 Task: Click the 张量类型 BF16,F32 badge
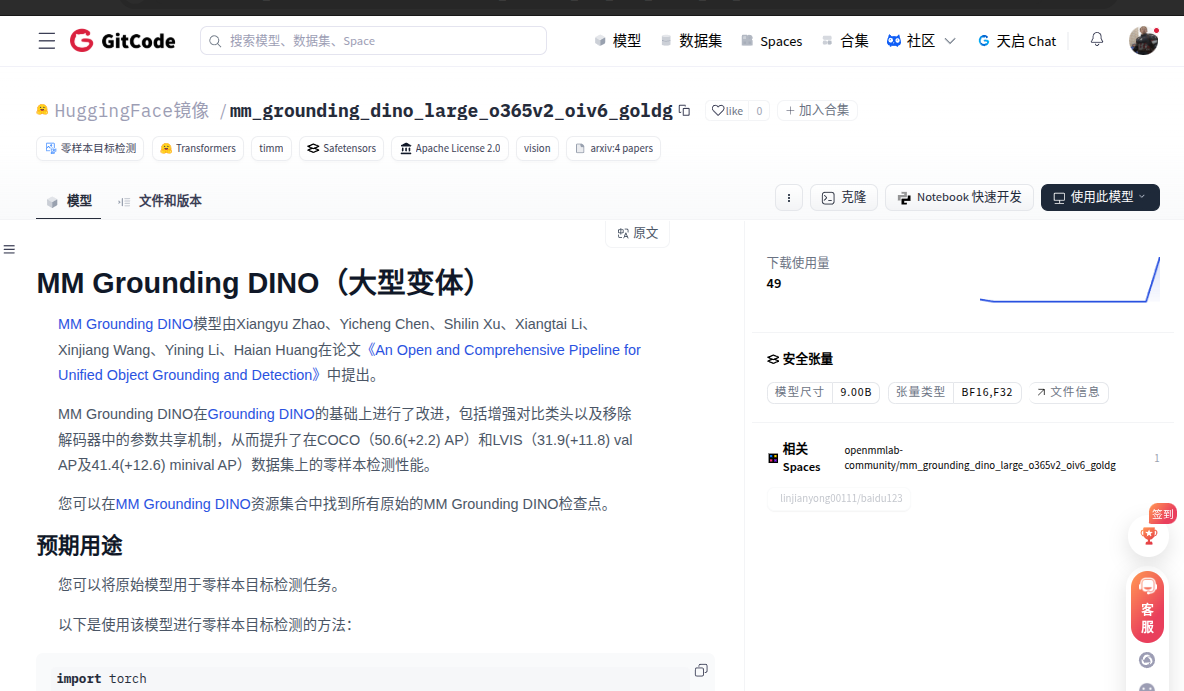(x=954, y=392)
